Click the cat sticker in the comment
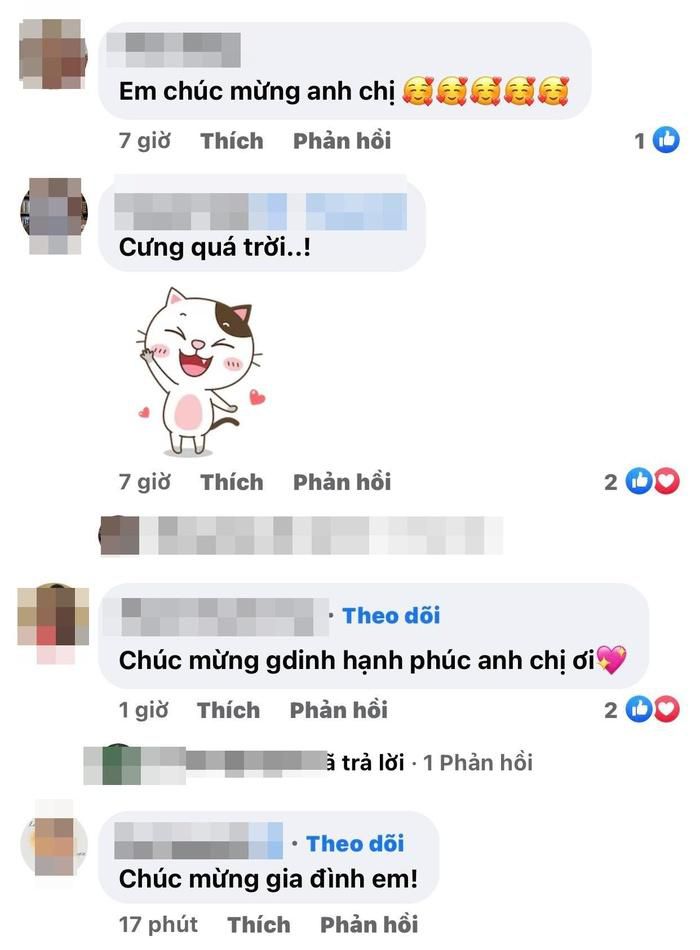 coord(201,373)
